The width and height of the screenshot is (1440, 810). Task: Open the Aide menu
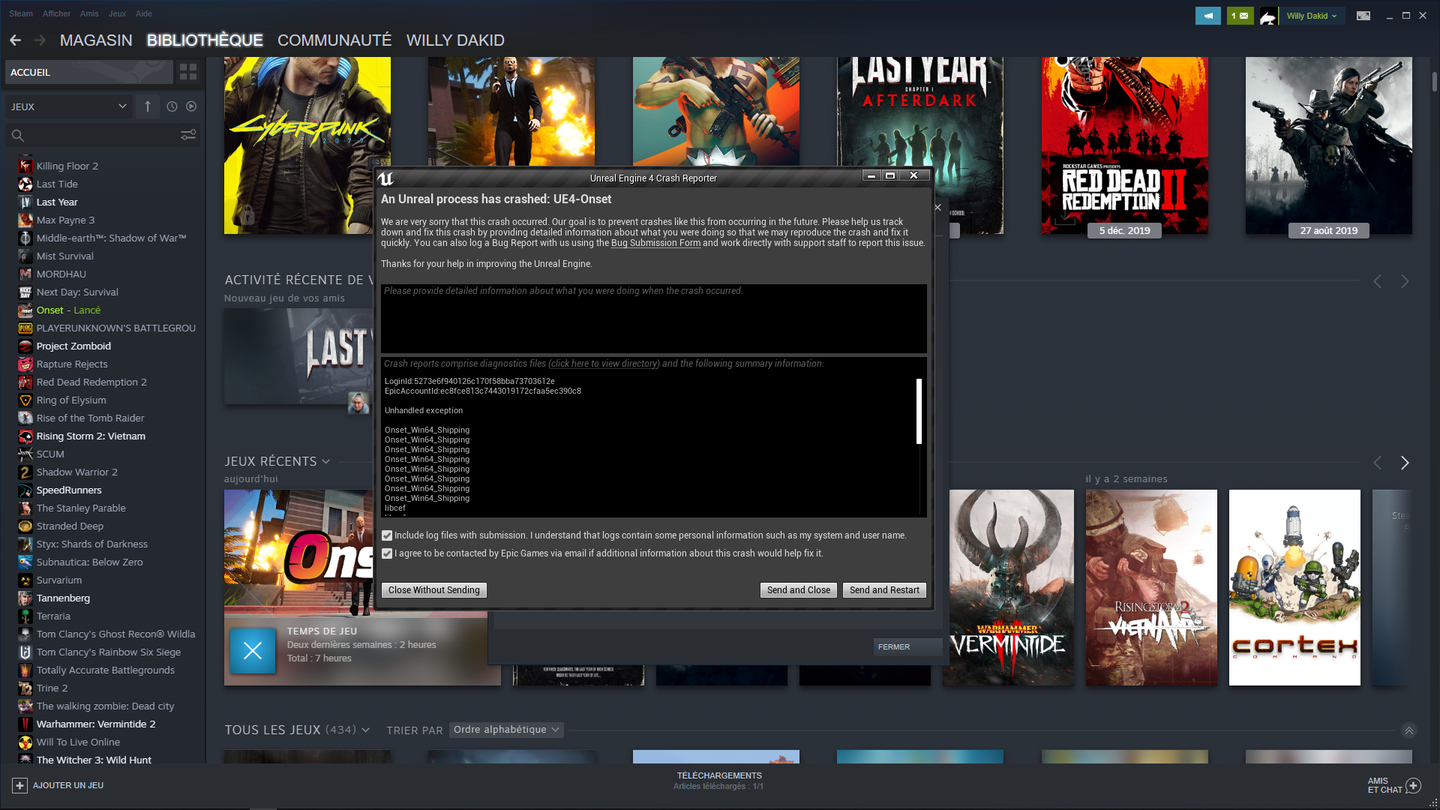[x=144, y=14]
